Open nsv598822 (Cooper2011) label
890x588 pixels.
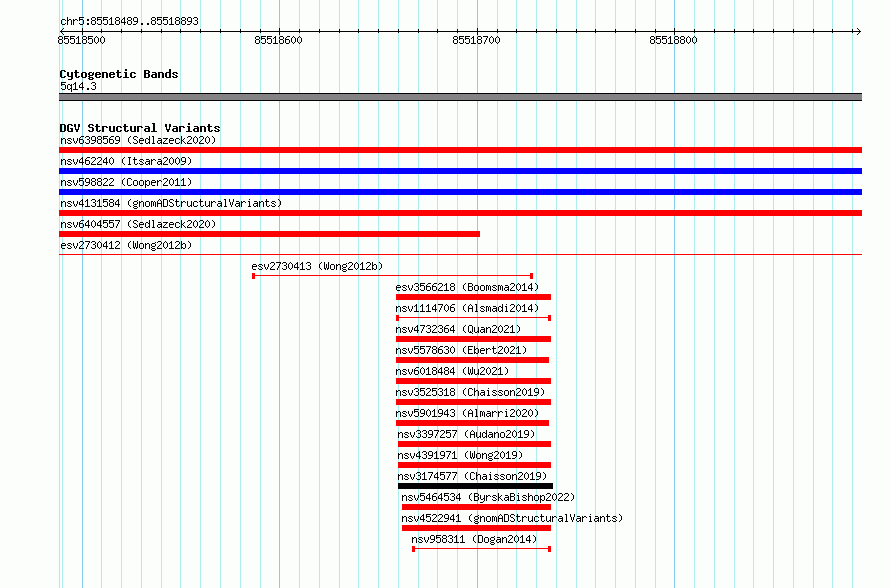tap(126, 182)
